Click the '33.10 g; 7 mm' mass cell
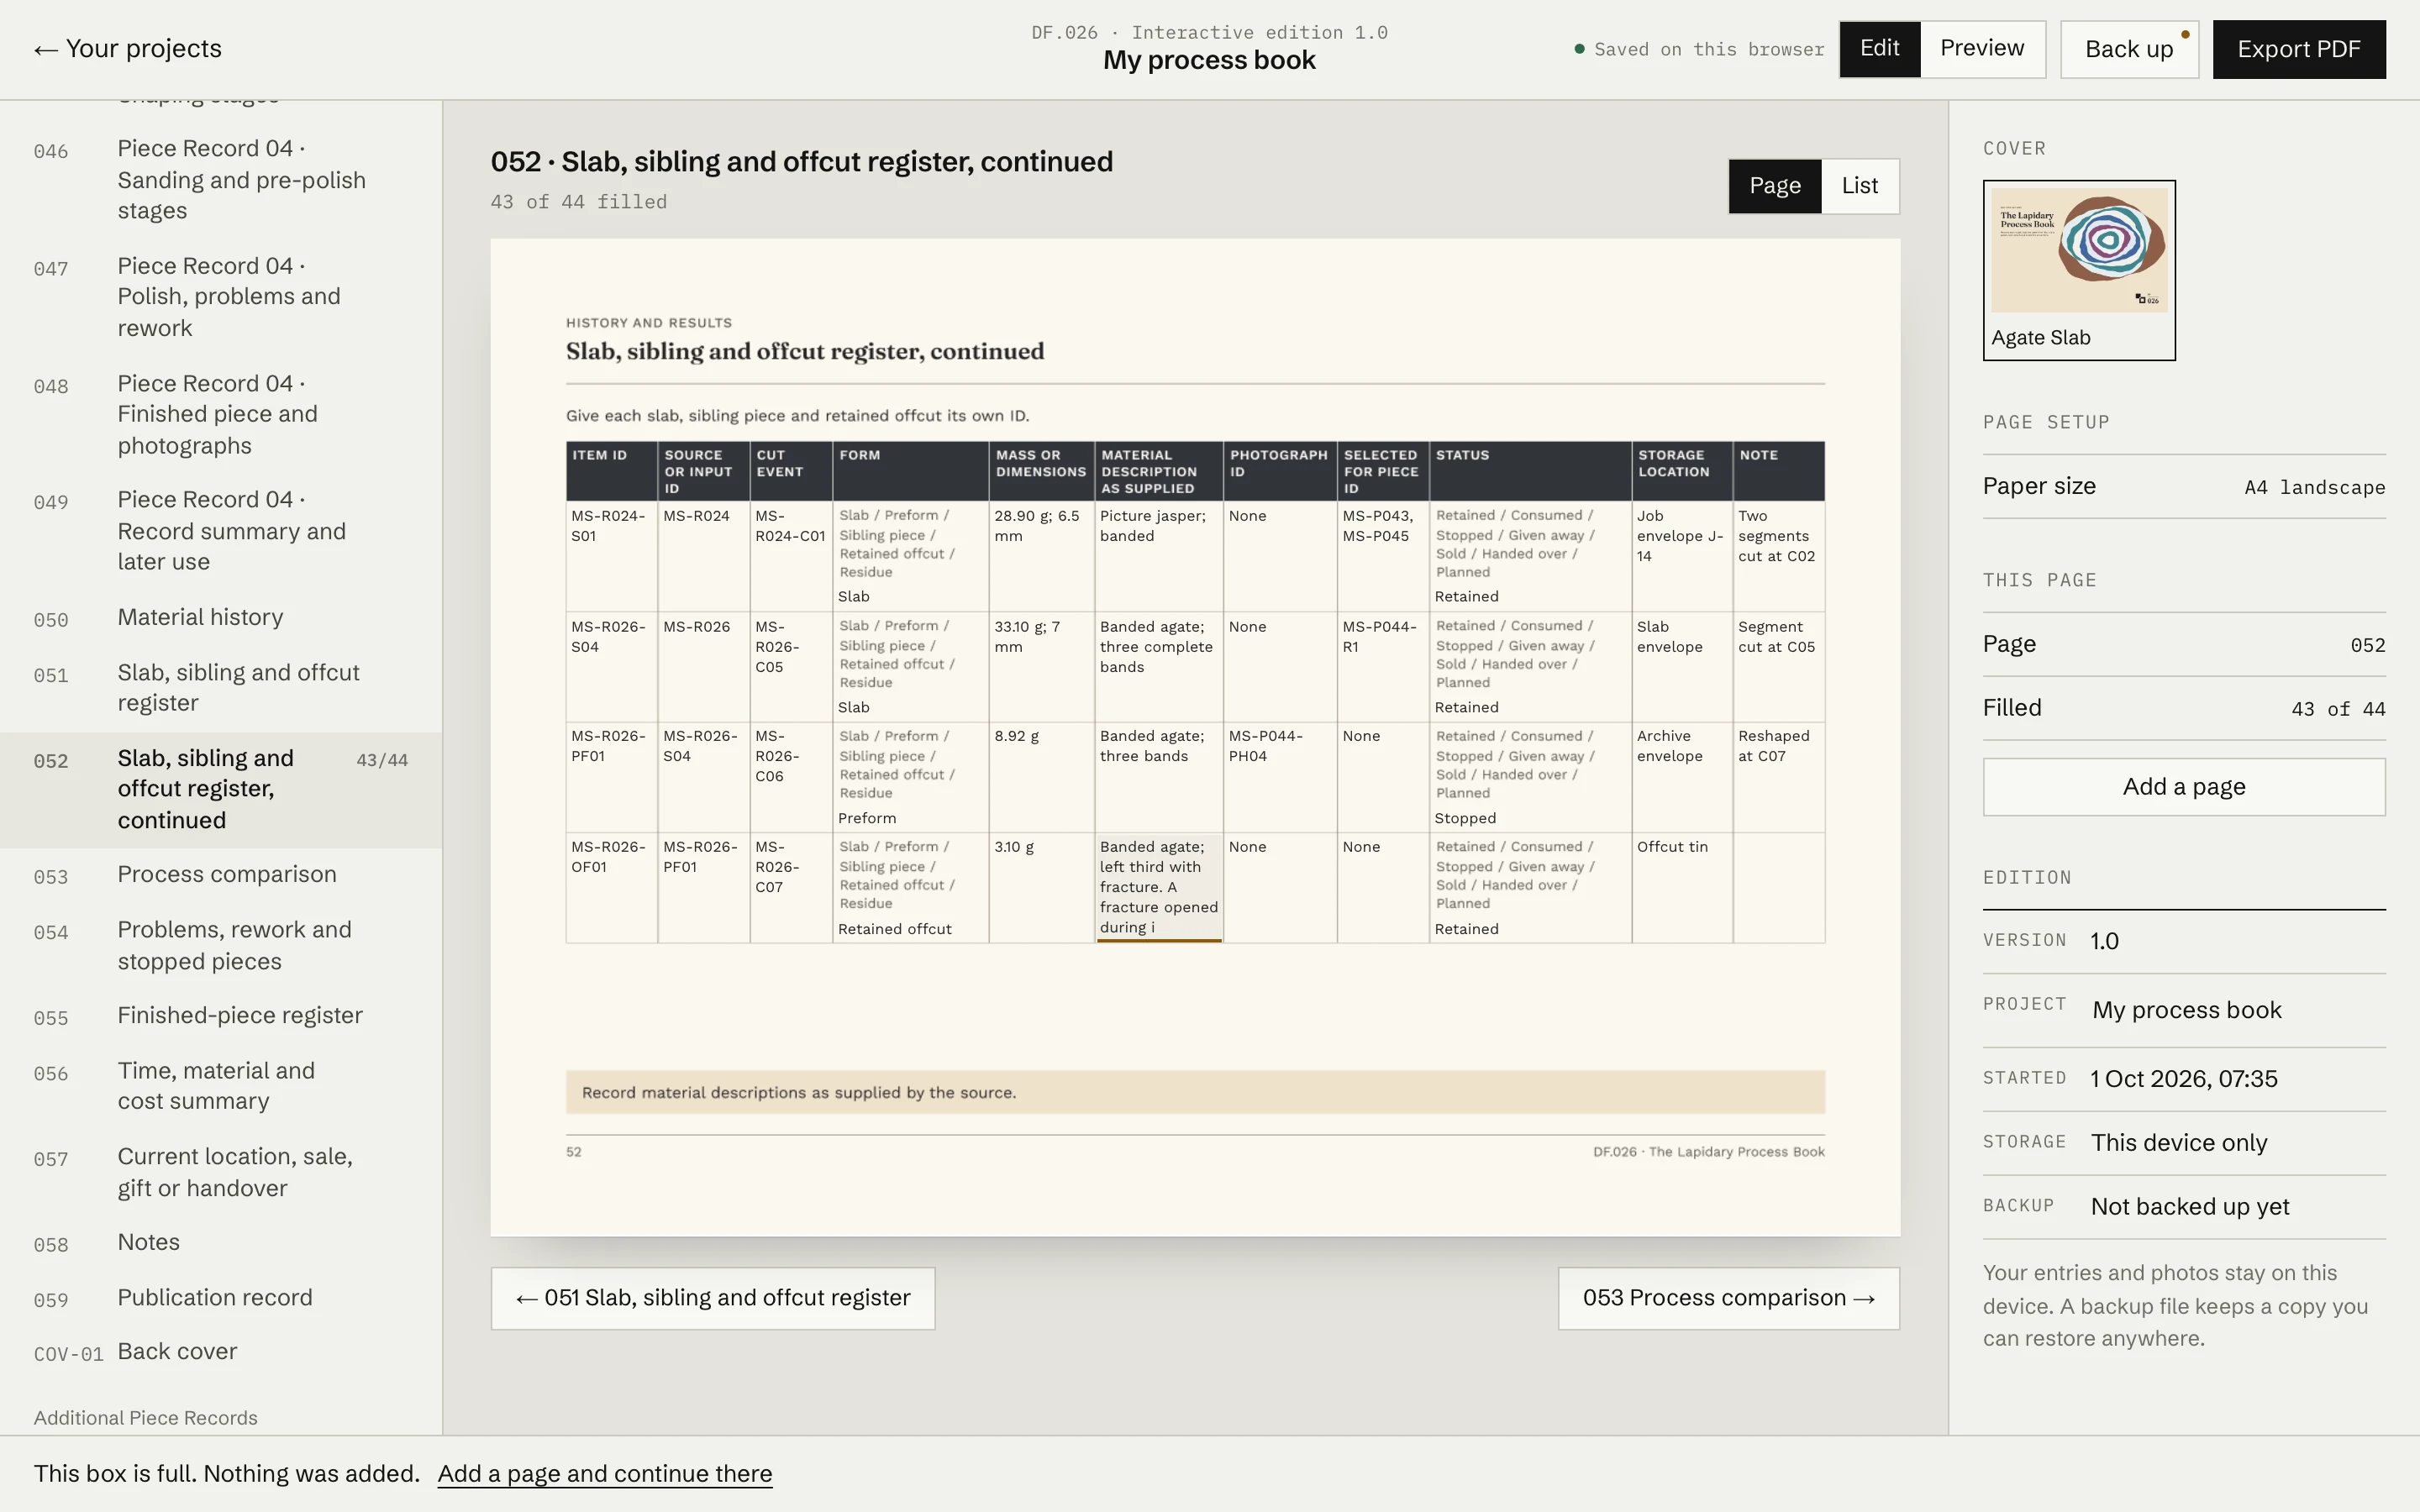This screenshot has width=2420, height=1512. tap(1040, 666)
